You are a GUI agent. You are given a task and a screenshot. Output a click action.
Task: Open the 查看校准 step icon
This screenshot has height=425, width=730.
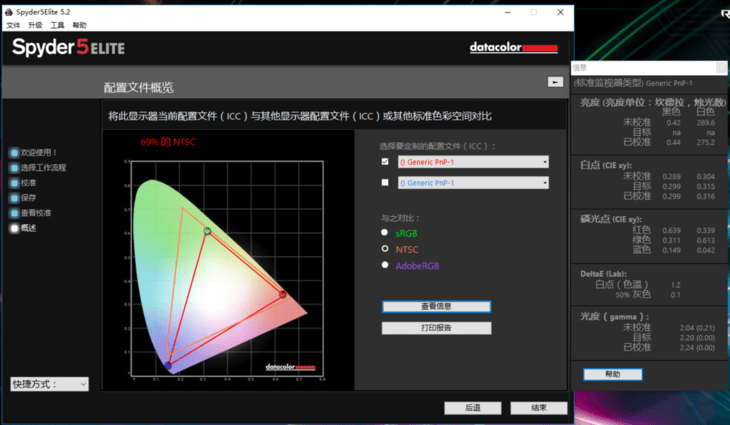point(14,213)
